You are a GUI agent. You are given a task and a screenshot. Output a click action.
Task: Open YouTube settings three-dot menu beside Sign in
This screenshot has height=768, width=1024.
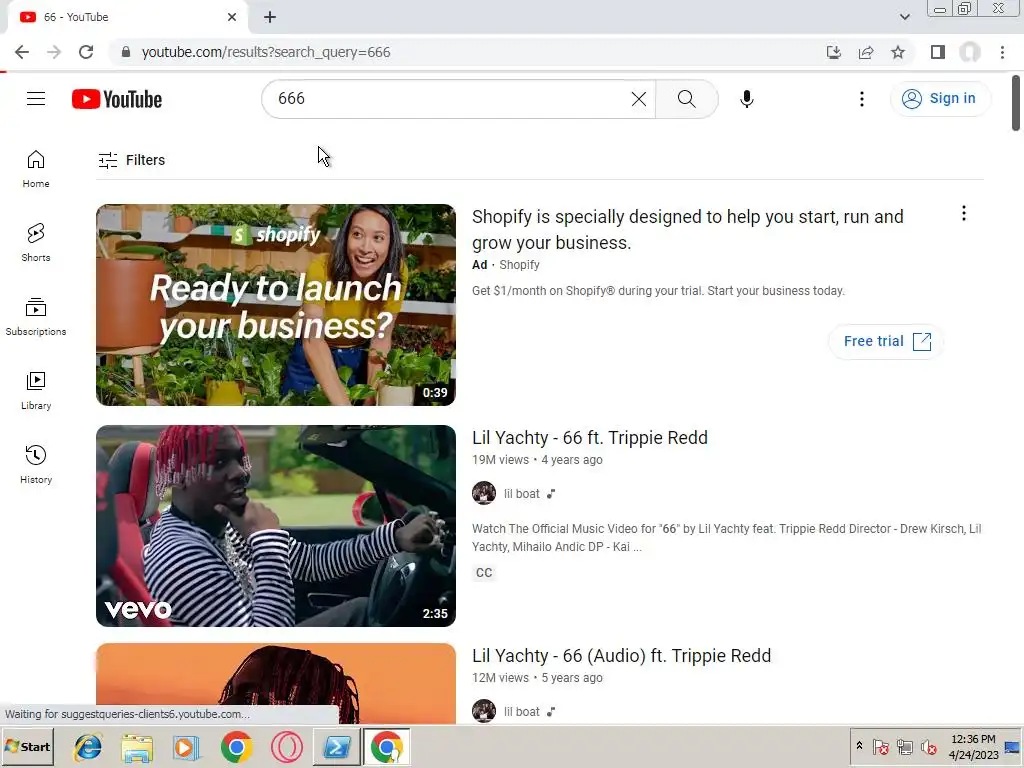coord(861,99)
